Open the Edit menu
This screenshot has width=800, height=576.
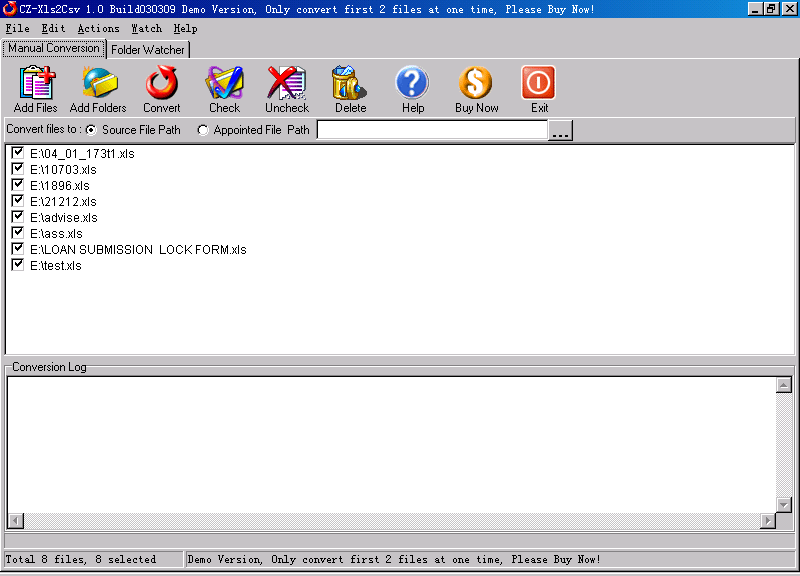tap(53, 29)
